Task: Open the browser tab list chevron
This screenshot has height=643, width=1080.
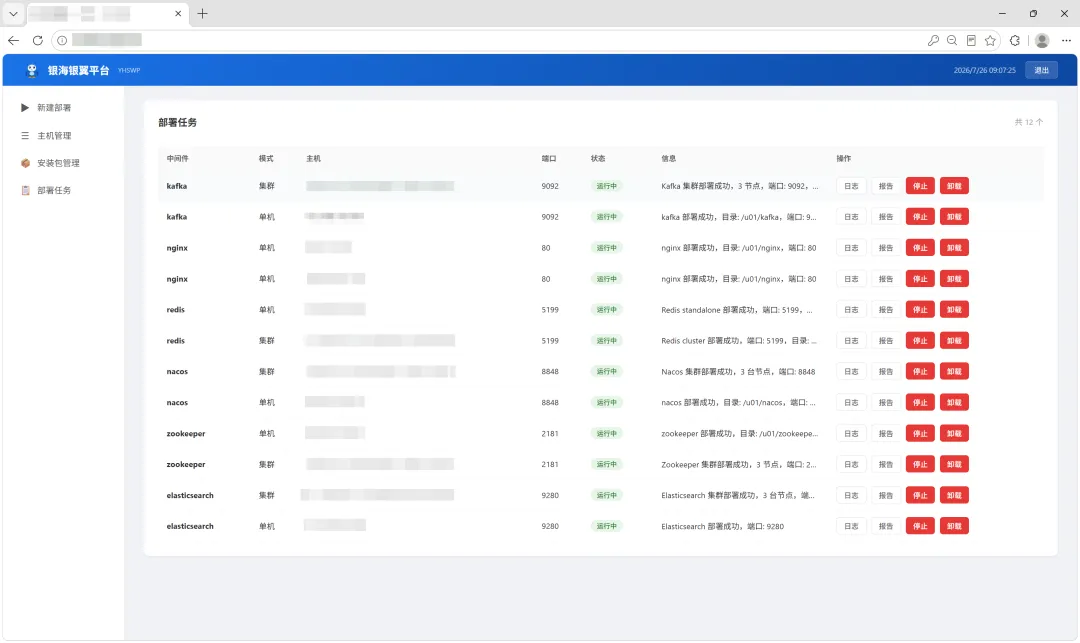Action: (x=13, y=14)
